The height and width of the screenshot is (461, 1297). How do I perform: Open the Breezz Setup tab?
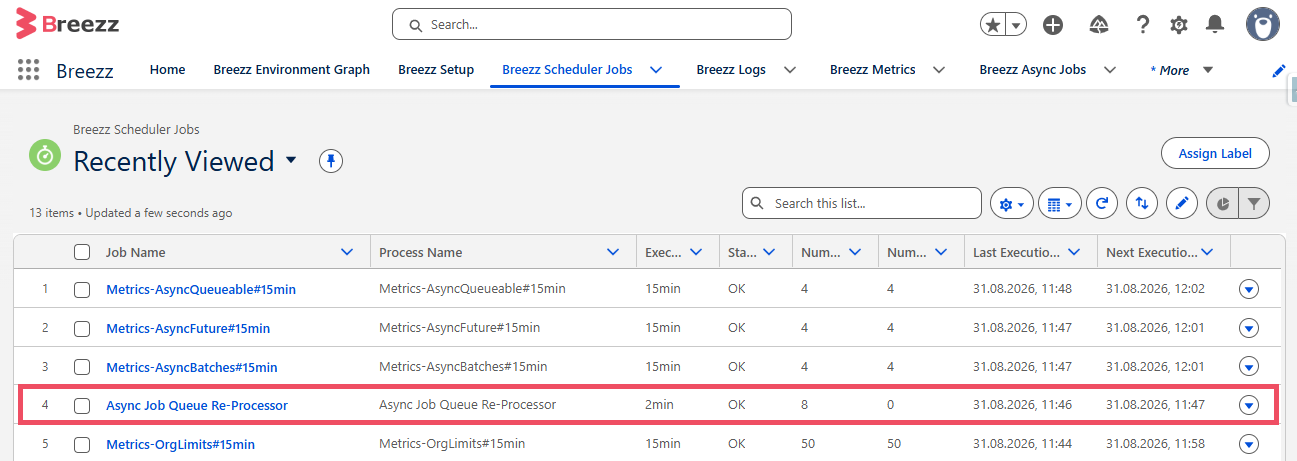[x=436, y=70]
